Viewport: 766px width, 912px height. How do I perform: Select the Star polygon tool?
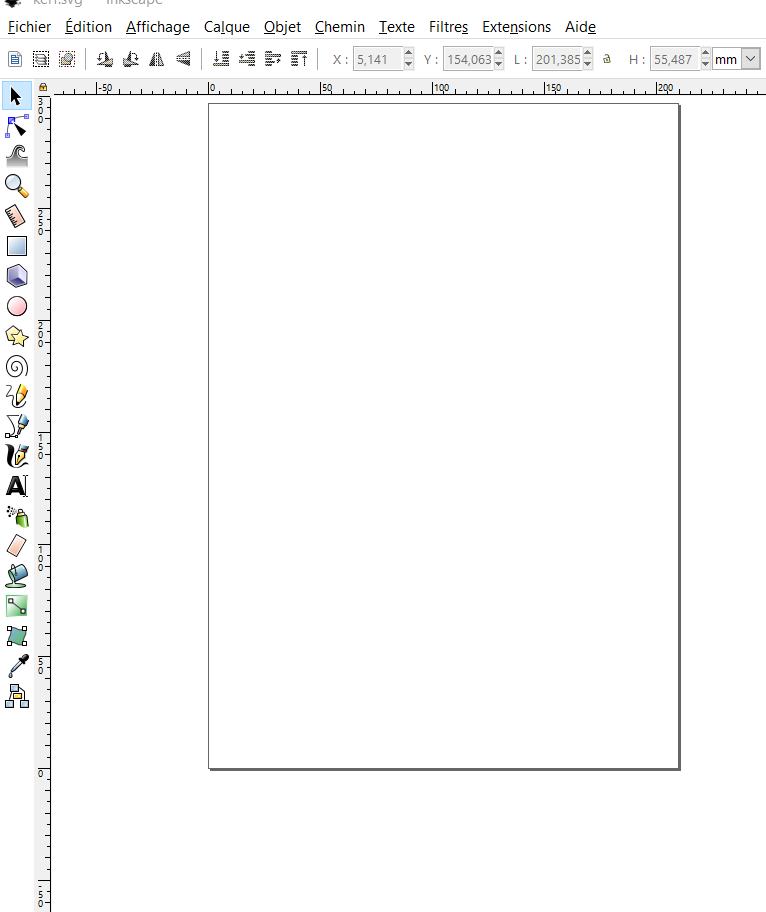click(16, 336)
